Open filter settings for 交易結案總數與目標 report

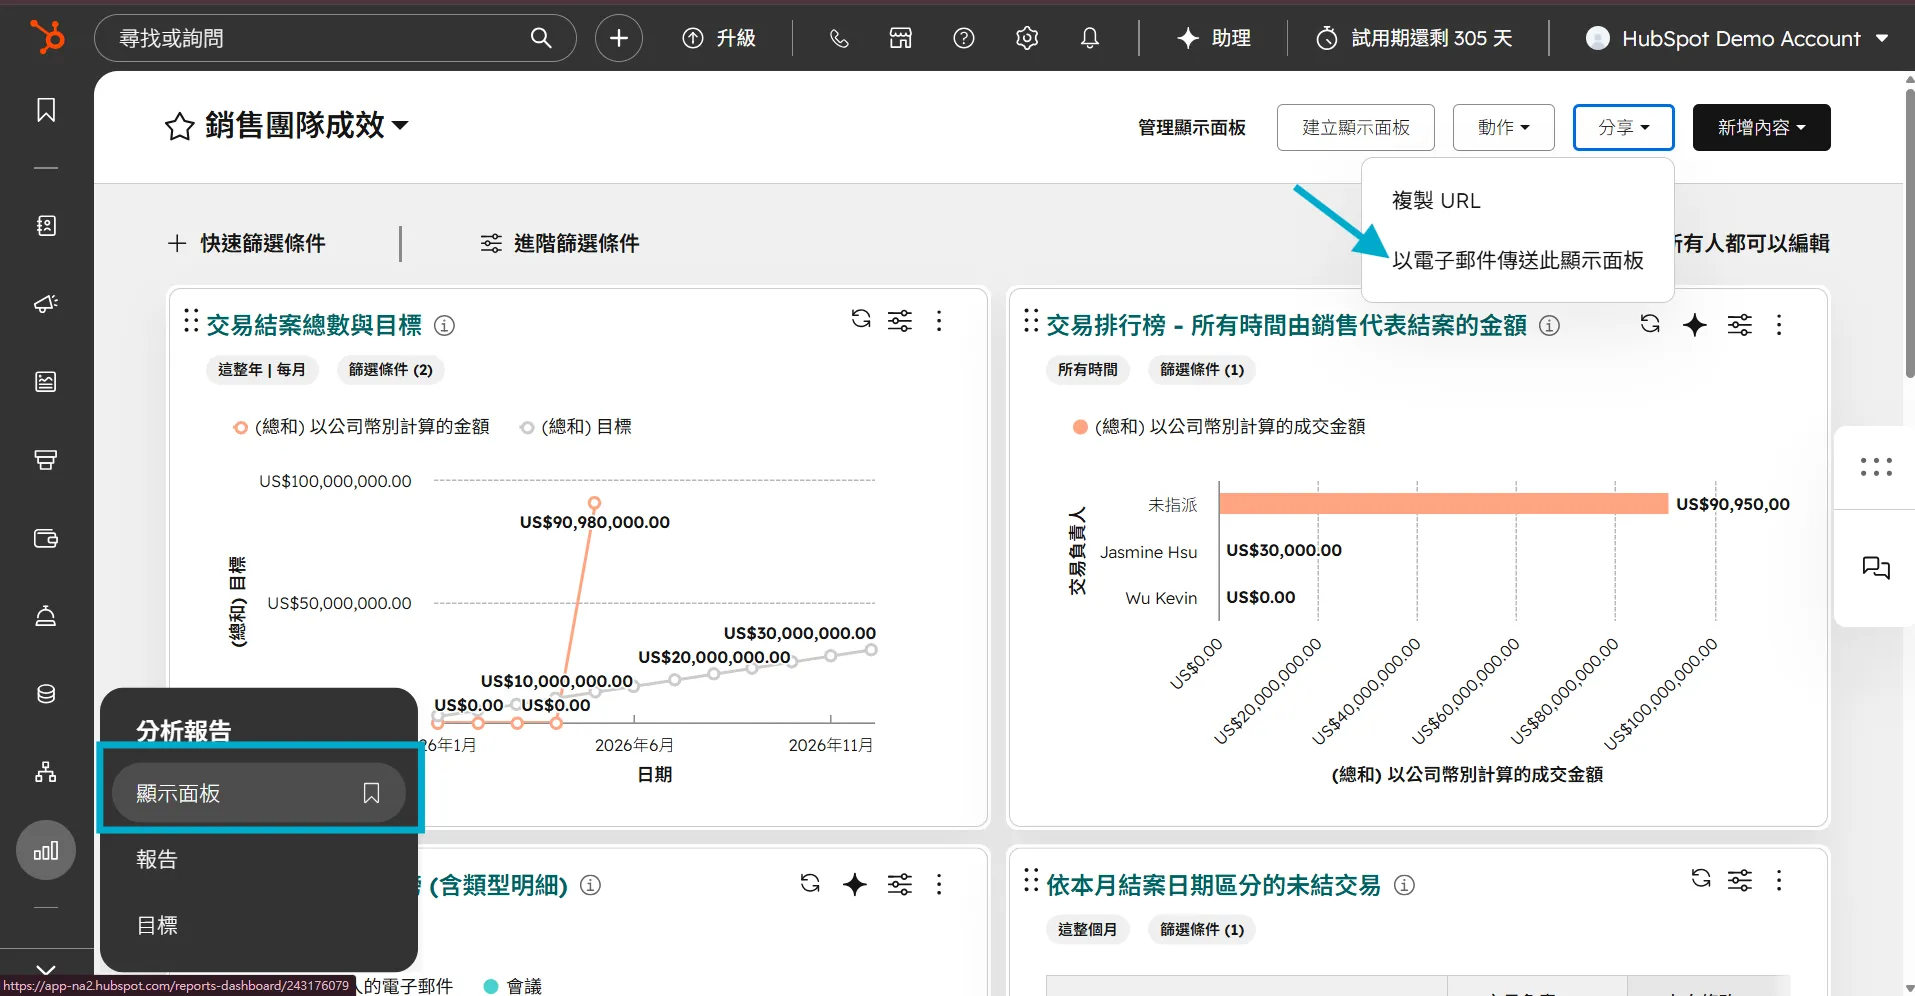[x=900, y=321]
